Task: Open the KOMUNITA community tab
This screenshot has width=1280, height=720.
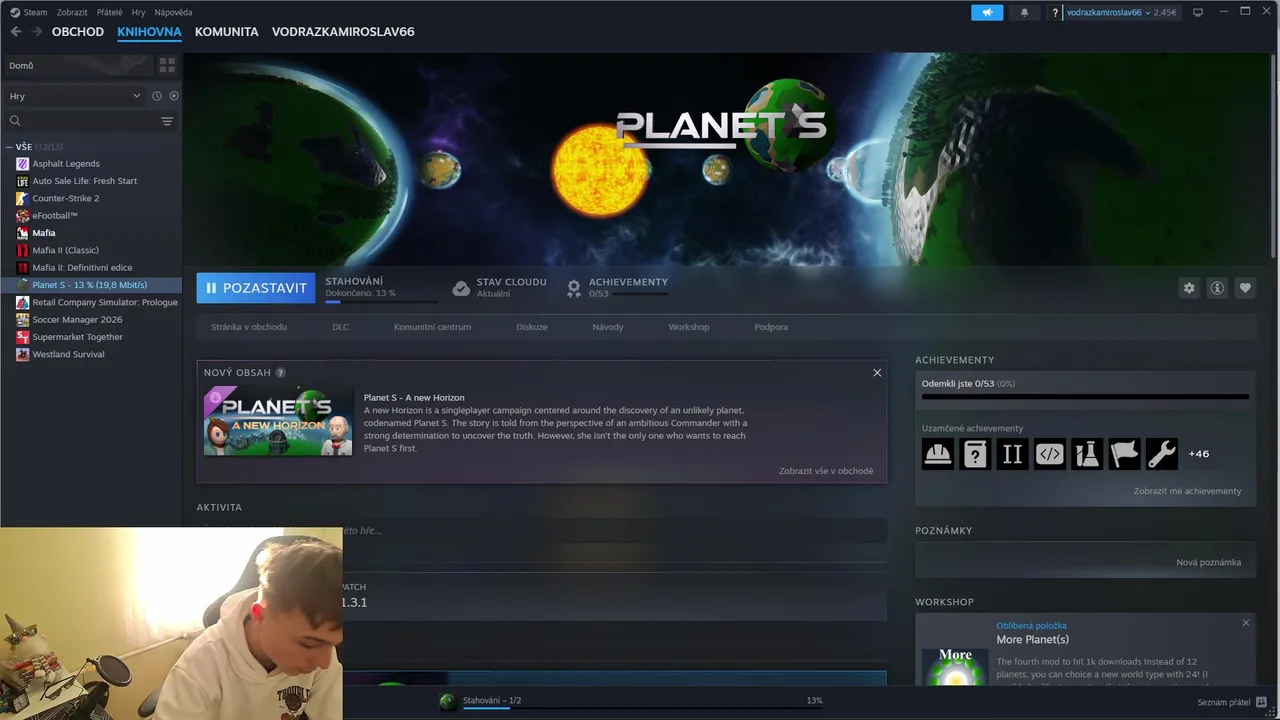Action: (226, 32)
